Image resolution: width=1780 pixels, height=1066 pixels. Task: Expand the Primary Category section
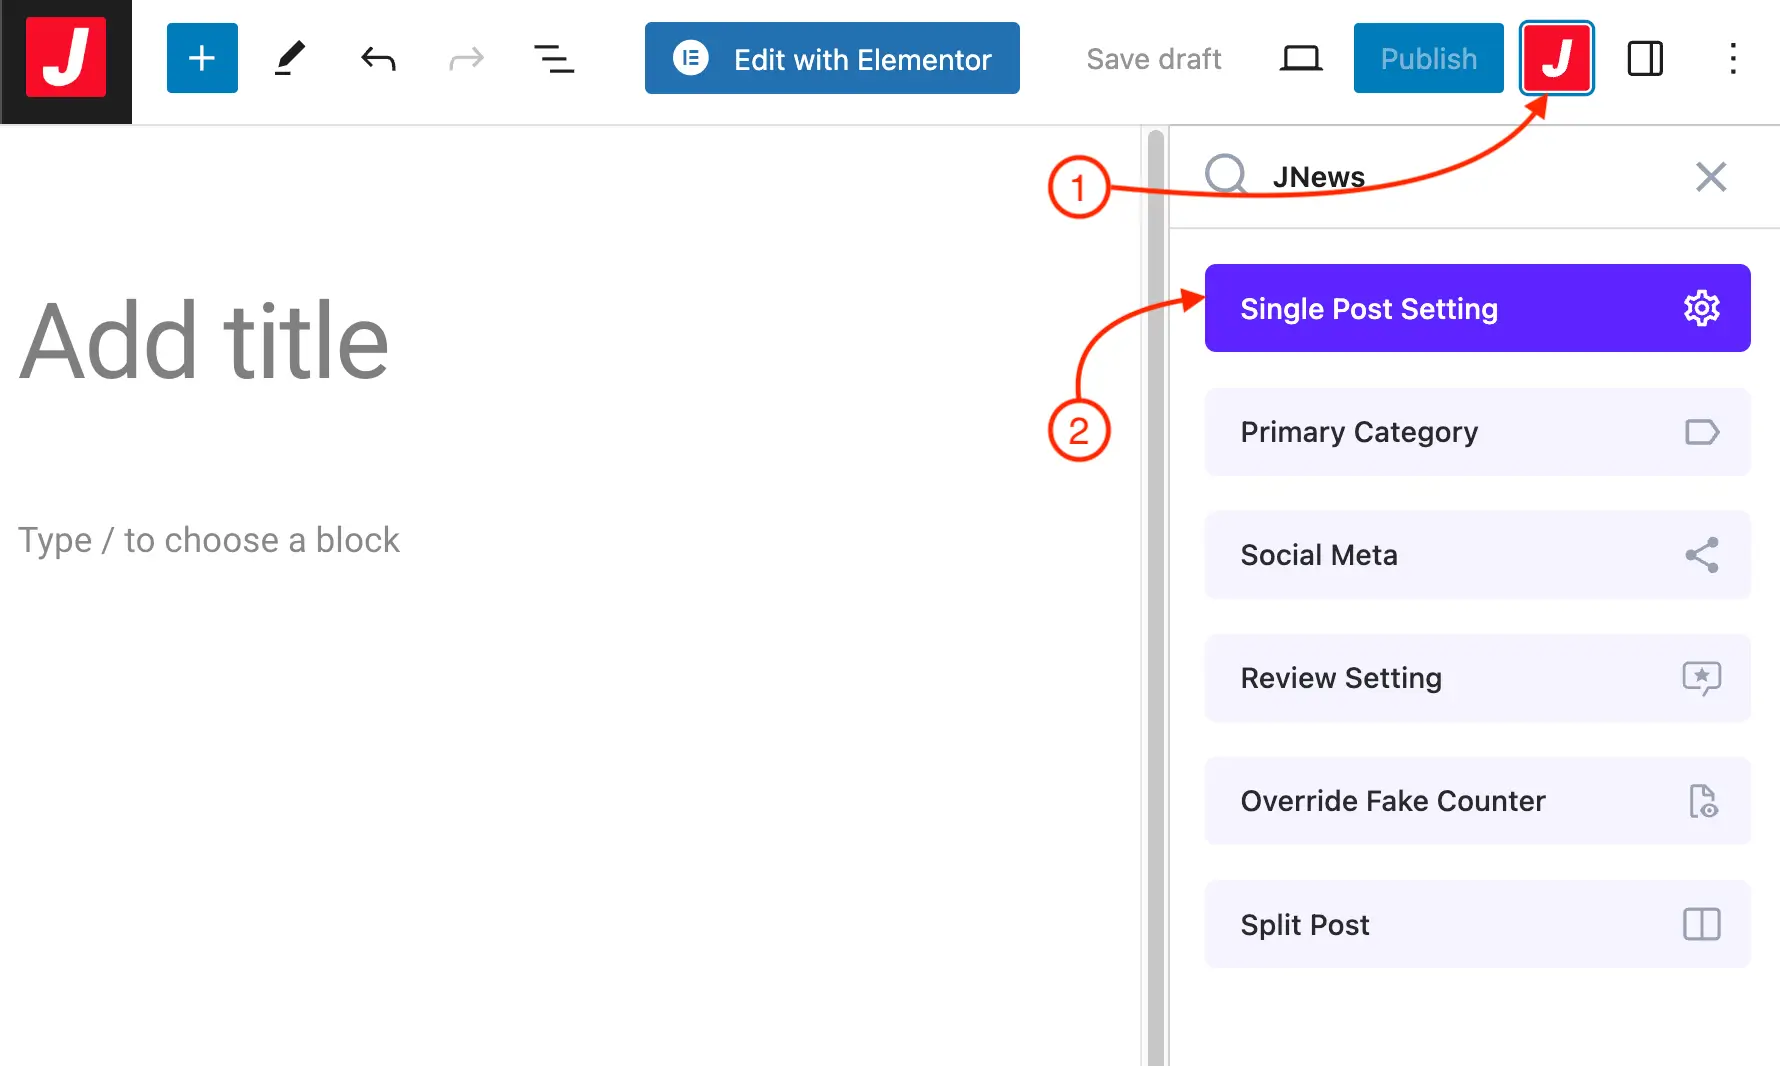(x=1477, y=432)
